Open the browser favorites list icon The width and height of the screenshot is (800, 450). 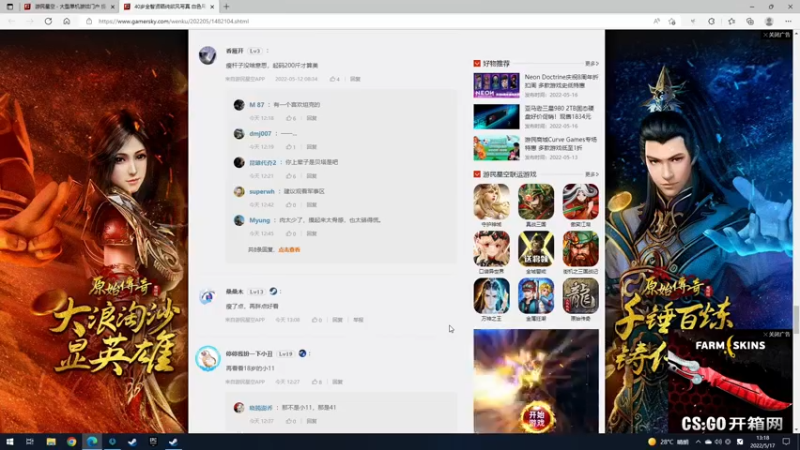[731, 21]
